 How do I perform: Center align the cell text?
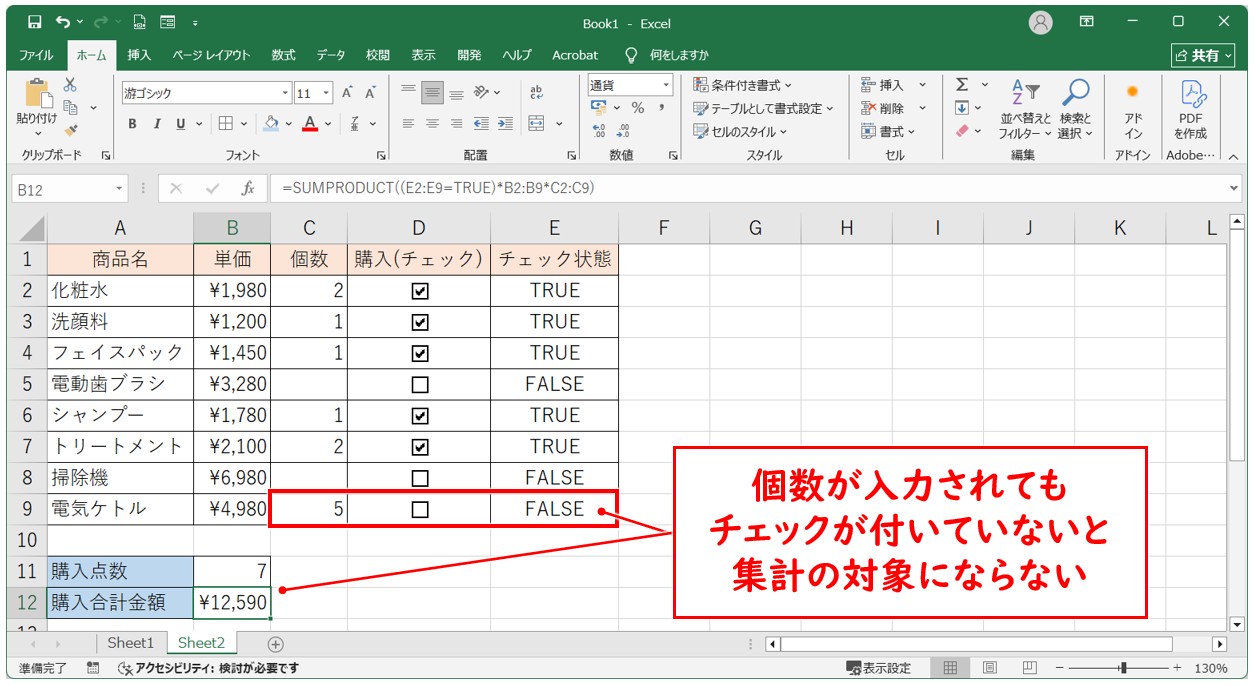[432, 123]
